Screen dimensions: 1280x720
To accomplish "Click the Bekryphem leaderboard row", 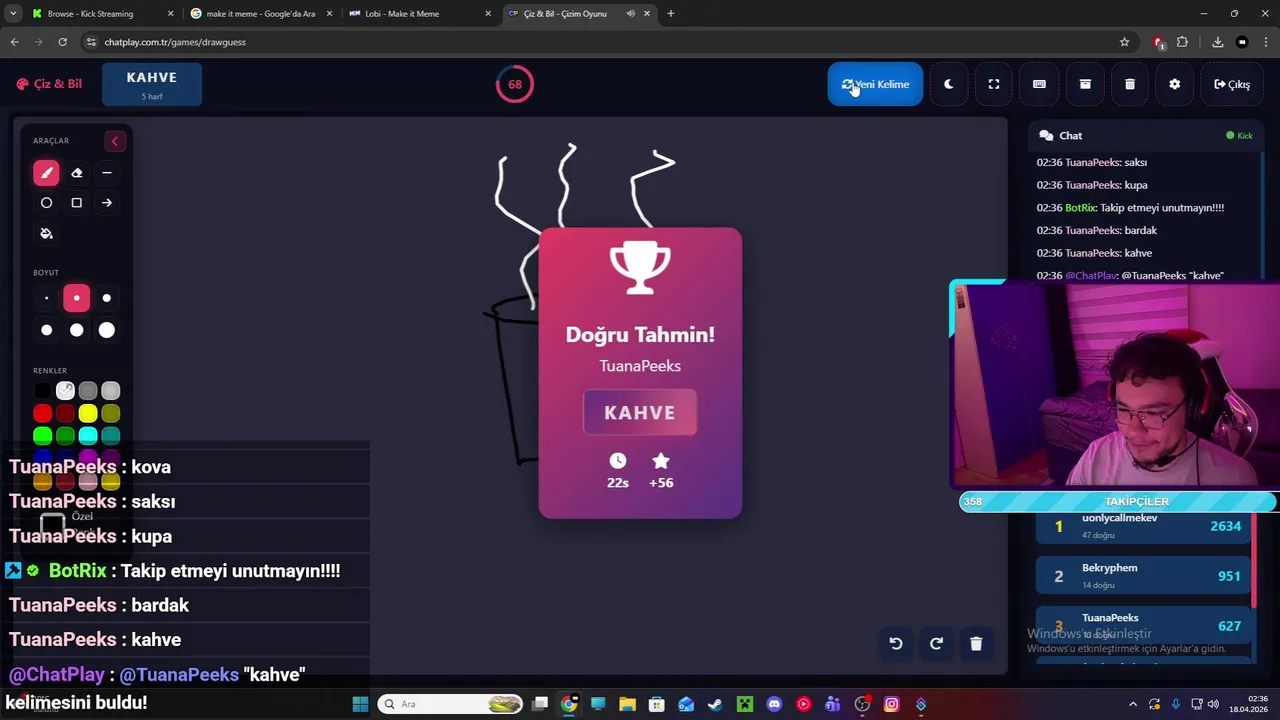I will point(1144,576).
